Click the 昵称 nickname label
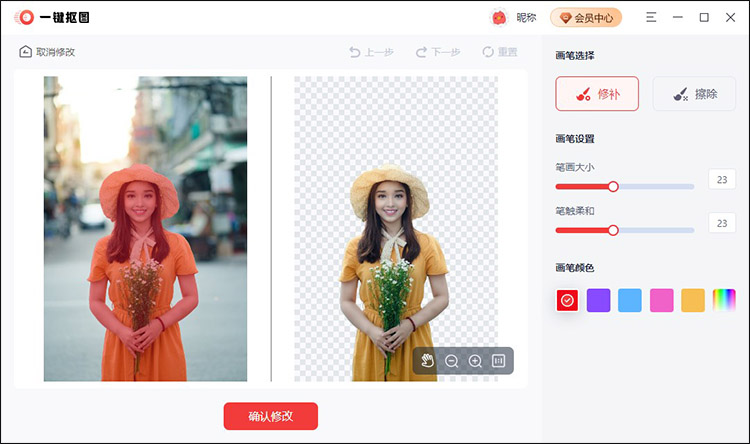This screenshot has height=444, width=750. 526,18
